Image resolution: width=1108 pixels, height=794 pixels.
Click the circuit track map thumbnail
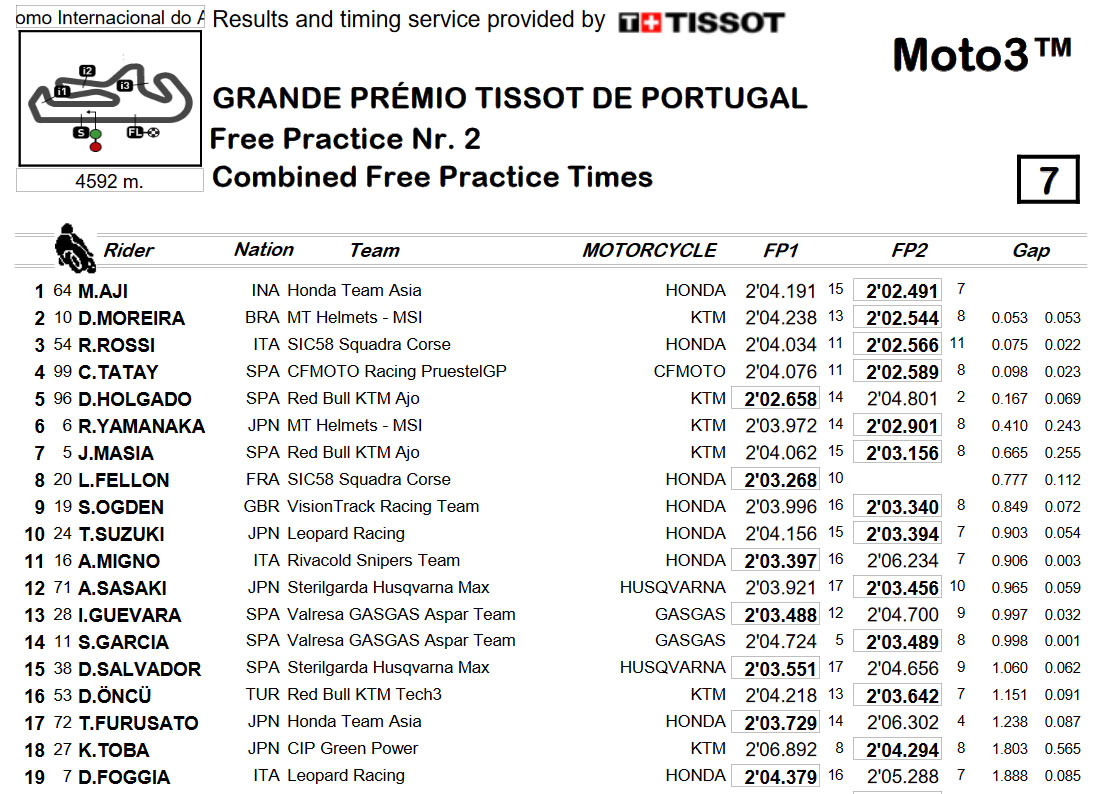(110, 98)
